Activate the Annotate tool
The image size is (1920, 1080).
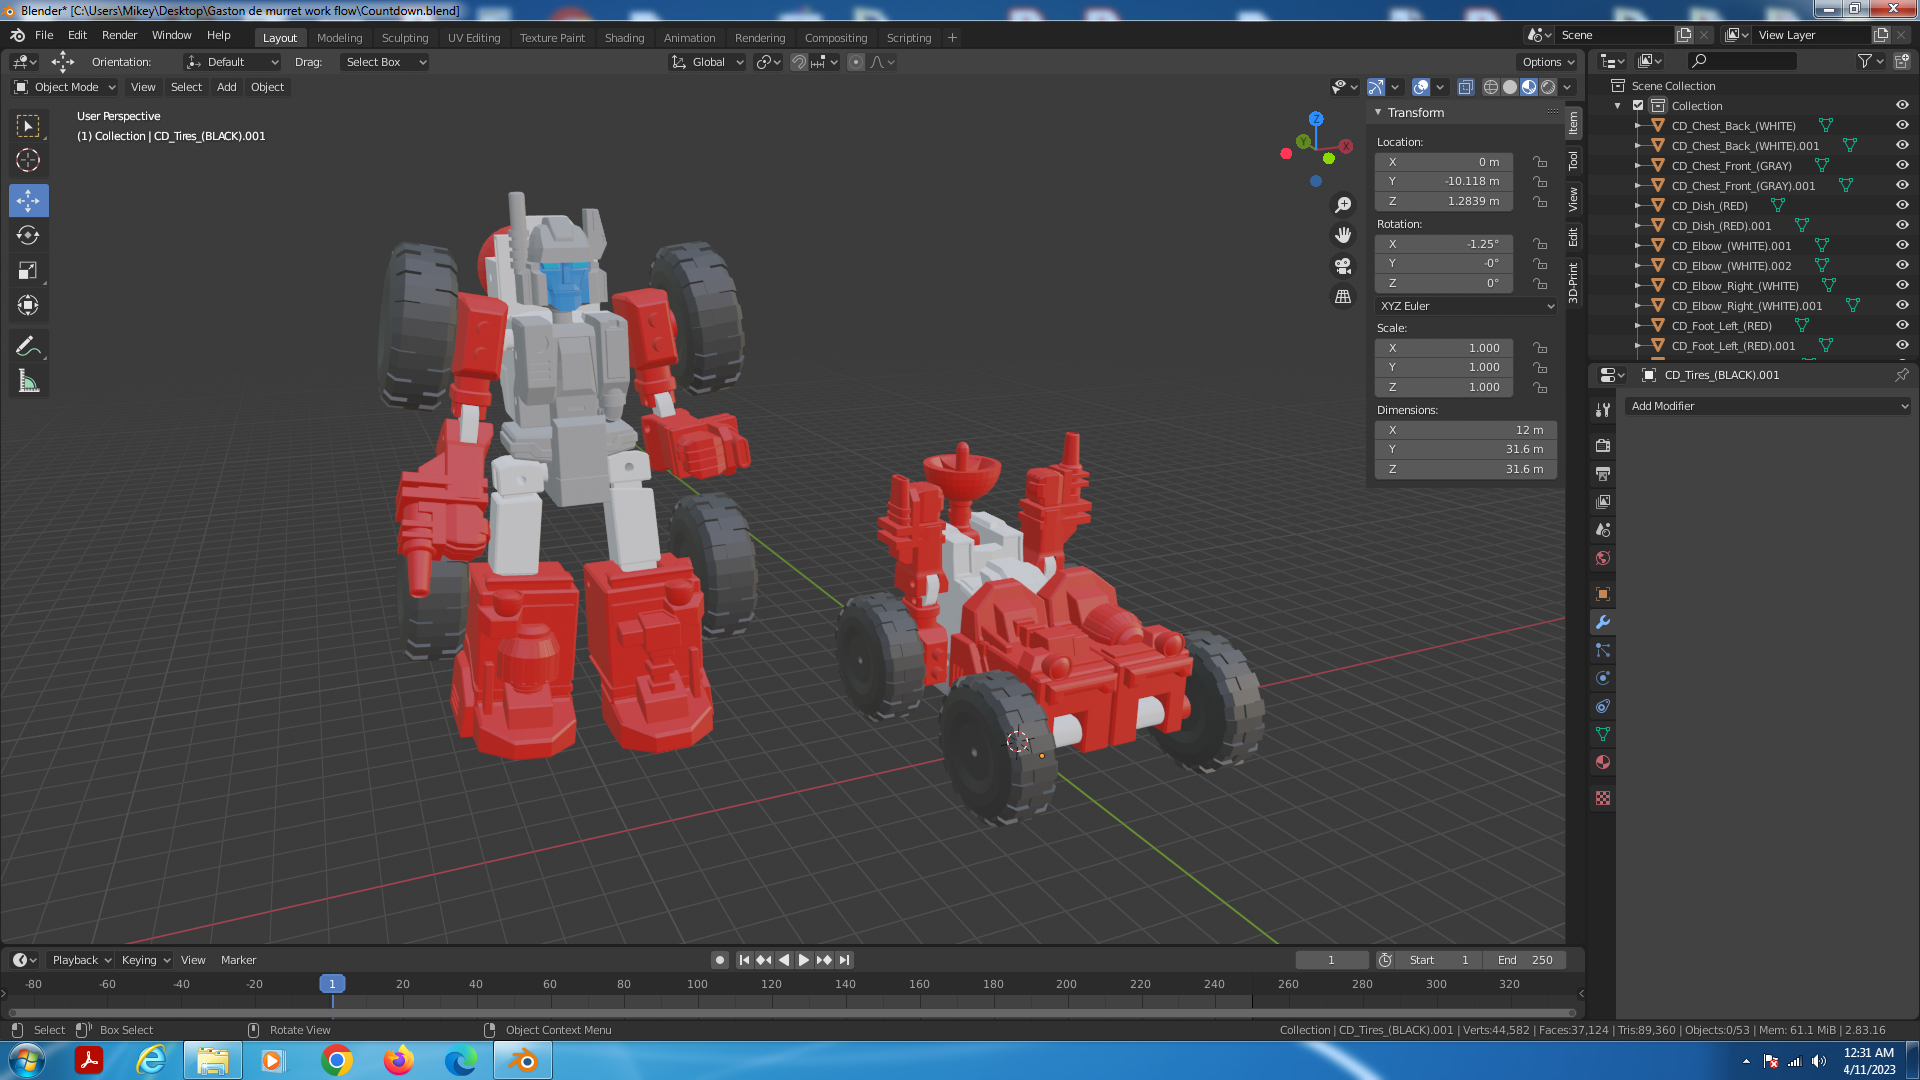(x=28, y=346)
